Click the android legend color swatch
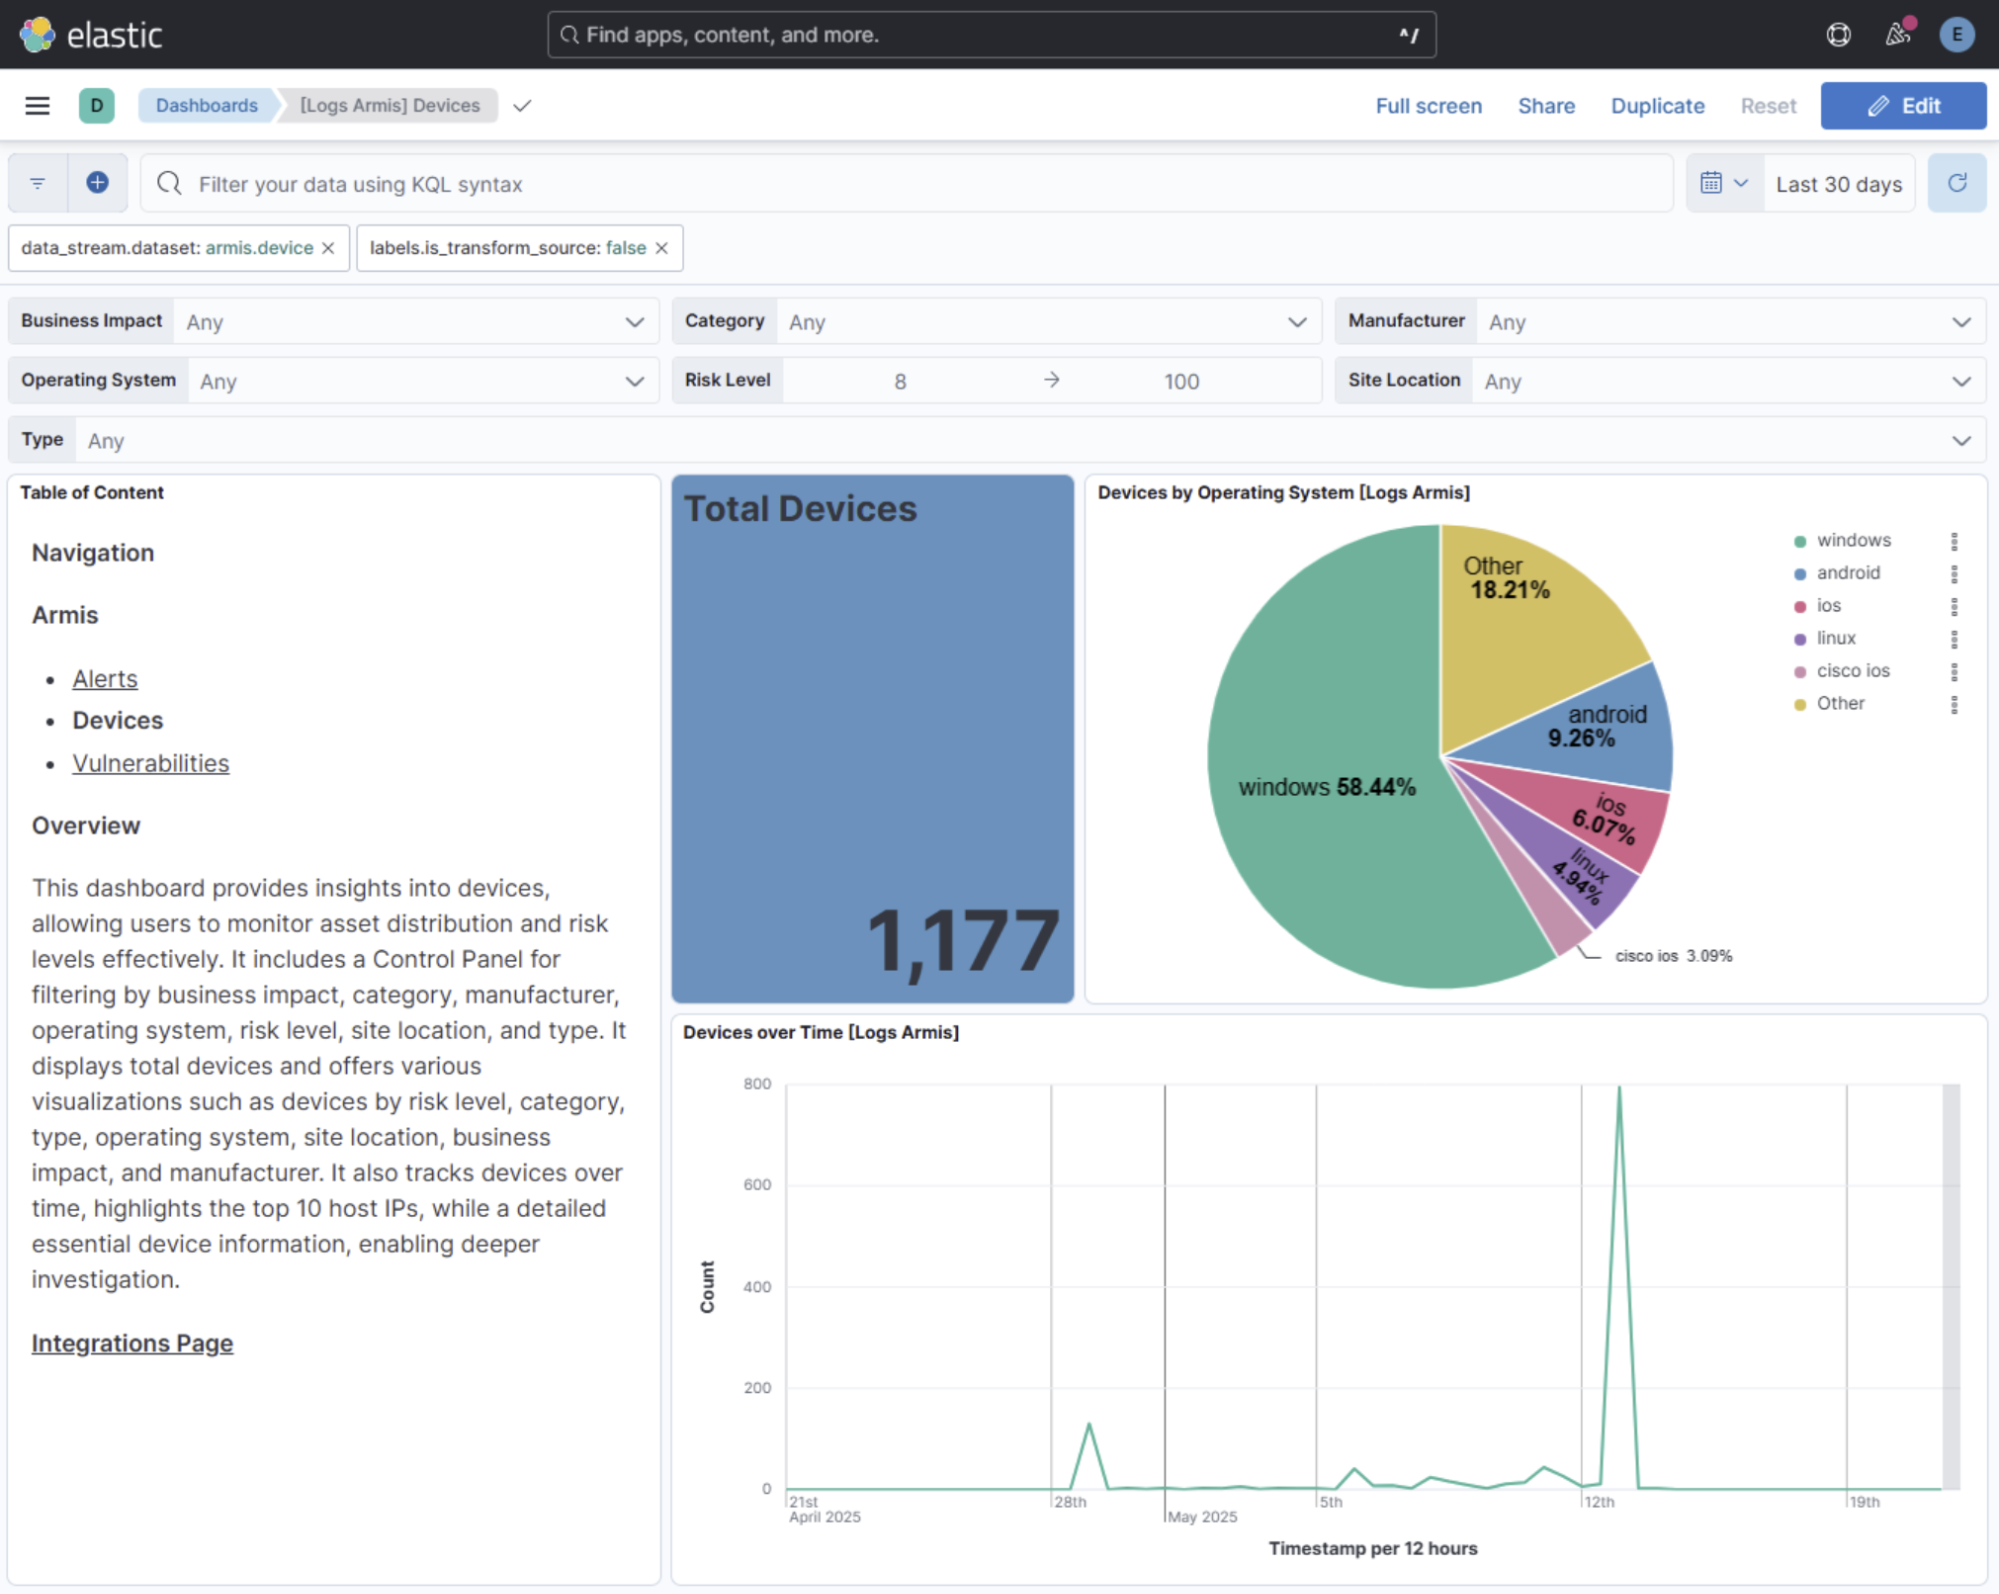 pyautogui.click(x=1800, y=574)
